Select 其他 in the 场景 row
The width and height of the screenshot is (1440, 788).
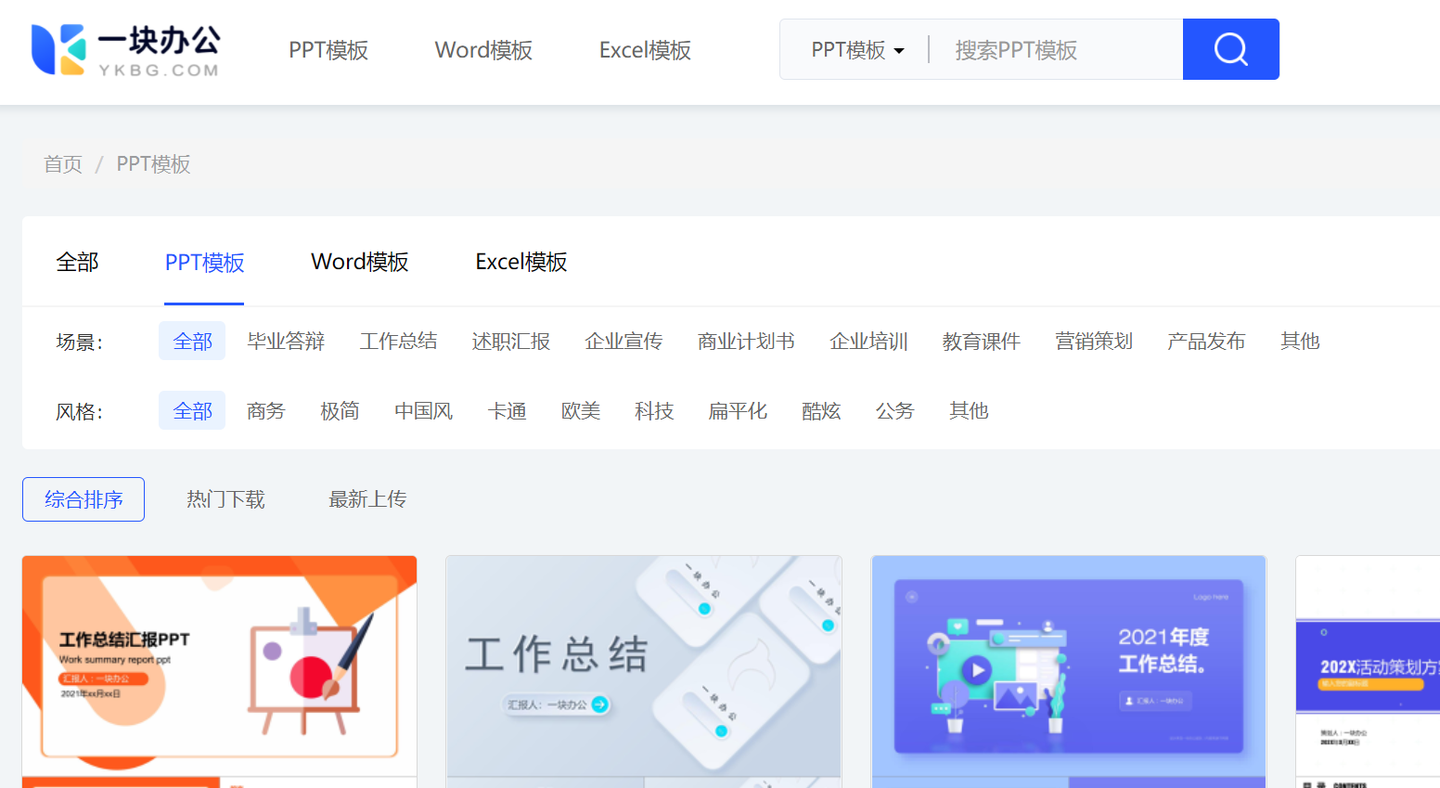(1299, 341)
